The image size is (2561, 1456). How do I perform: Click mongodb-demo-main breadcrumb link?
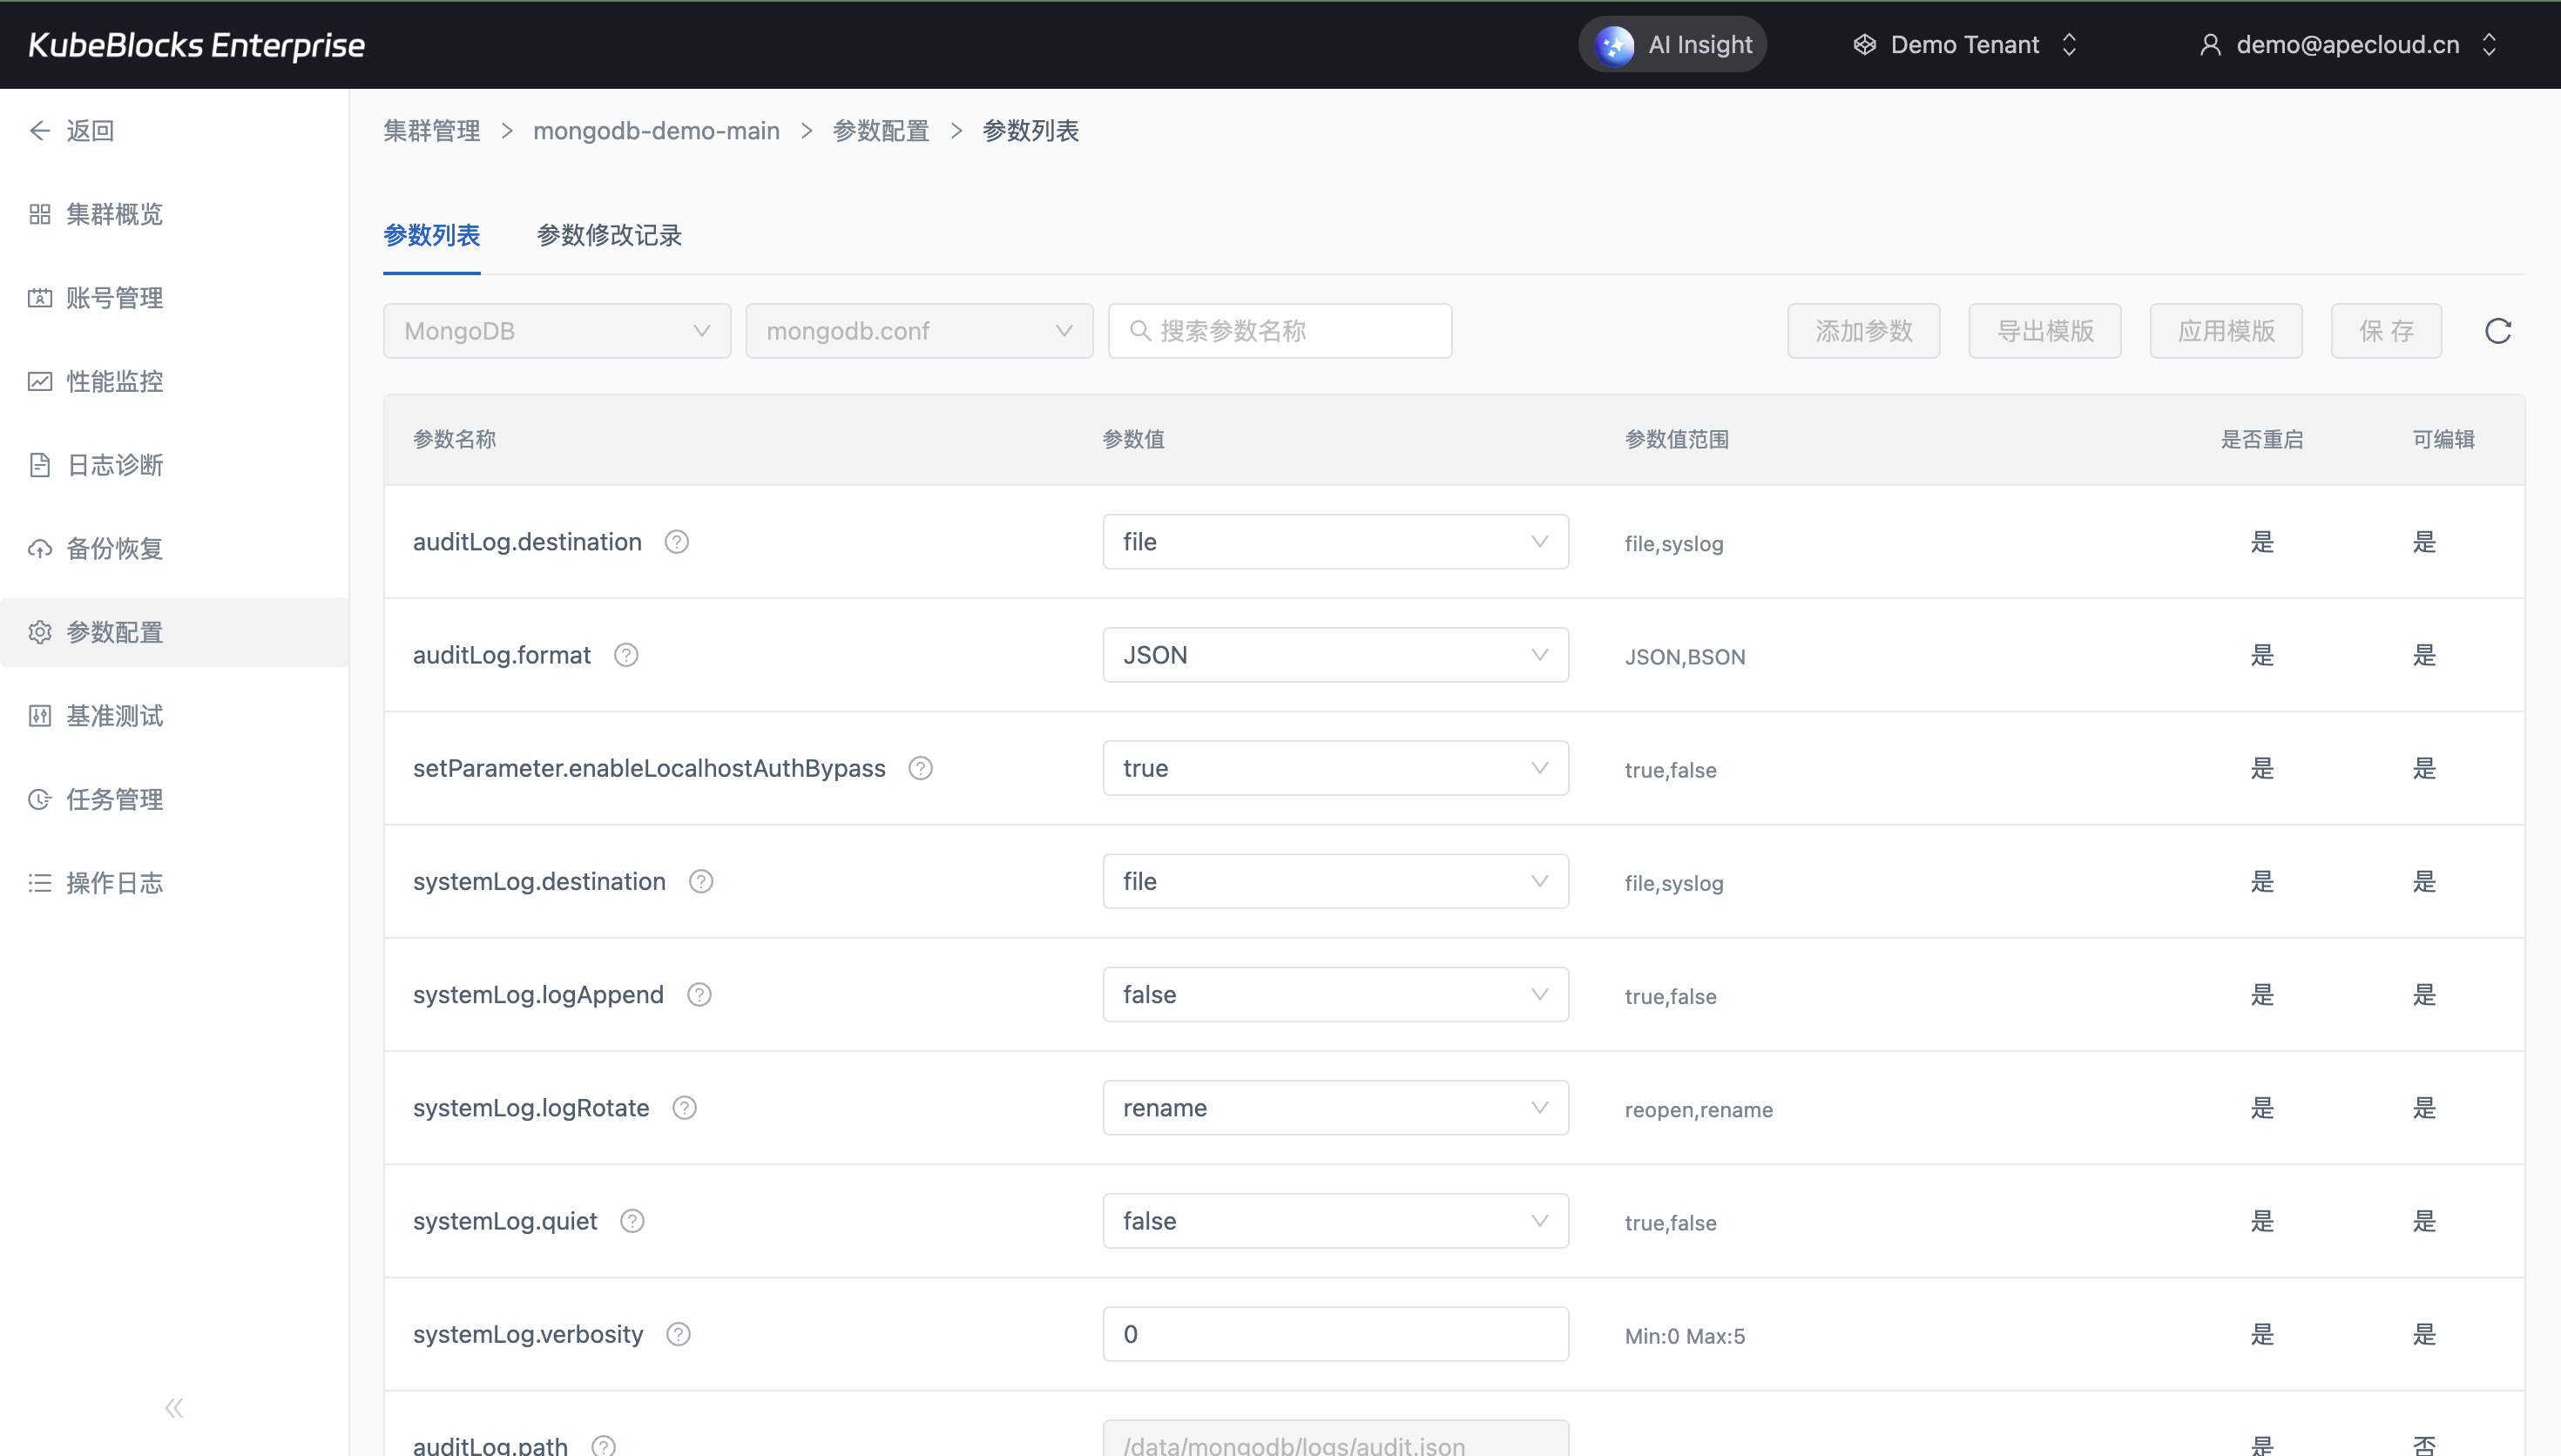pyautogui.click(x=656, y=131)
